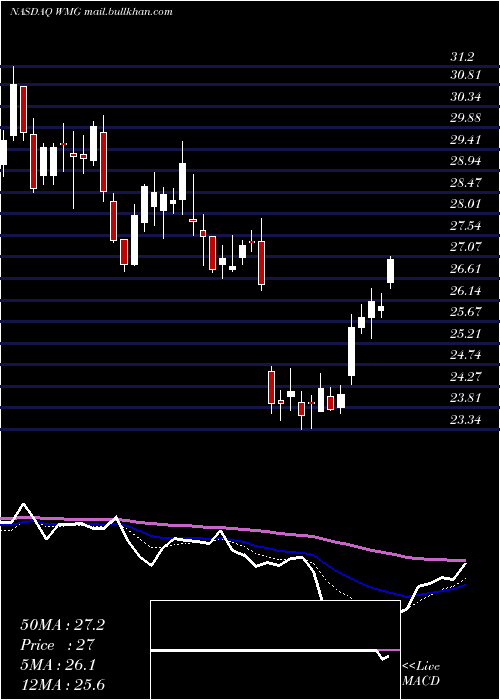This screenshot has width=500, height=700.
Task: Click the 50MA : 27.2 readout
Action: coord(62,625)
